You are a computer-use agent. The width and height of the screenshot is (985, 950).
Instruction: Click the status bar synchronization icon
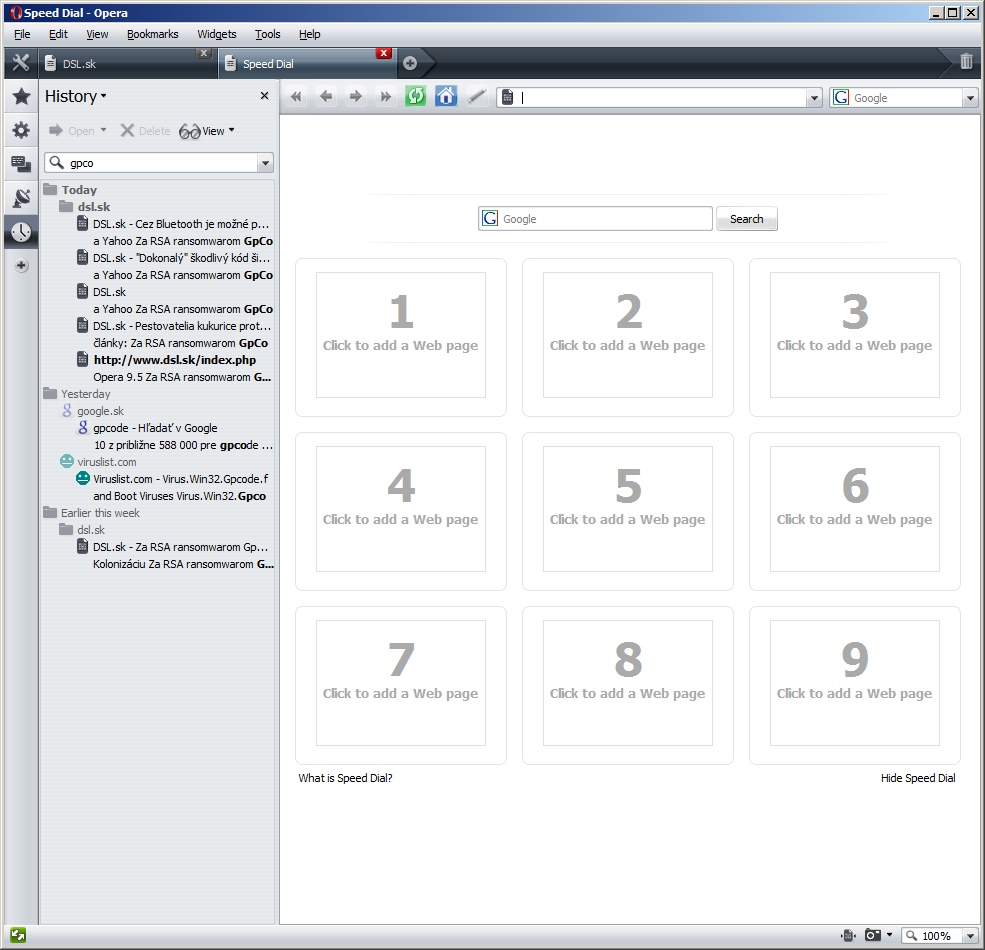pos(18,935)
